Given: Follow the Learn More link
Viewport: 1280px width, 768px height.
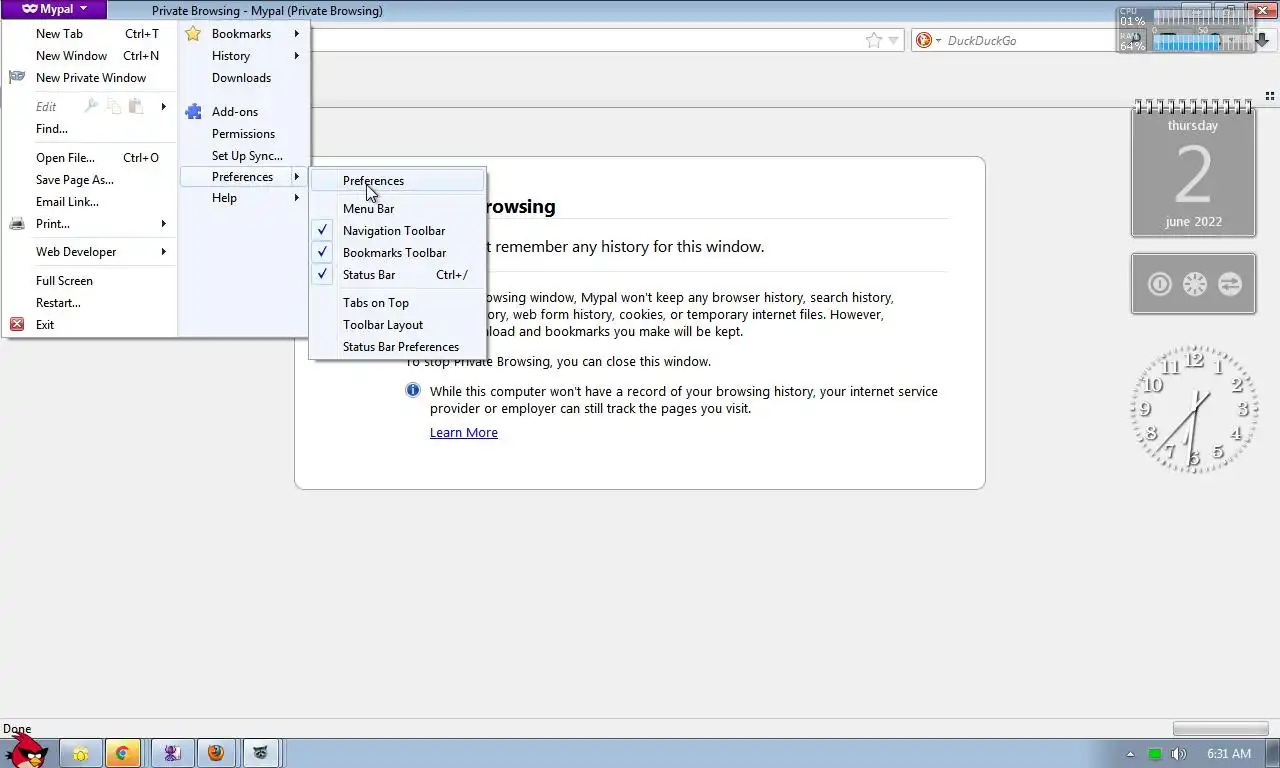Looking at the screenshot, I should point(464,433).
